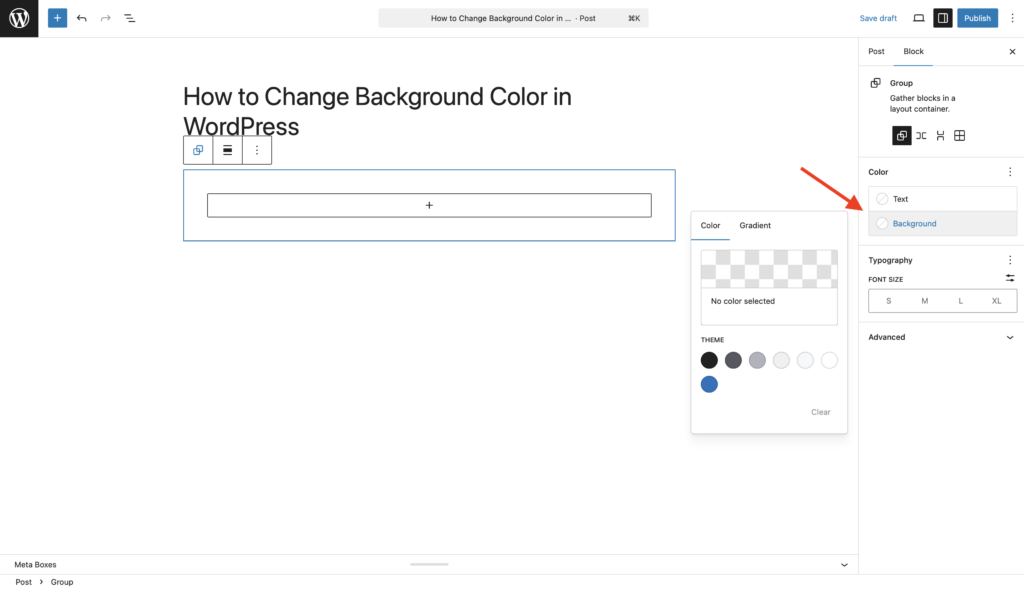Pick the black theme color swatch
Viewport: 1024px width, 589px height.
pos(709,360)
